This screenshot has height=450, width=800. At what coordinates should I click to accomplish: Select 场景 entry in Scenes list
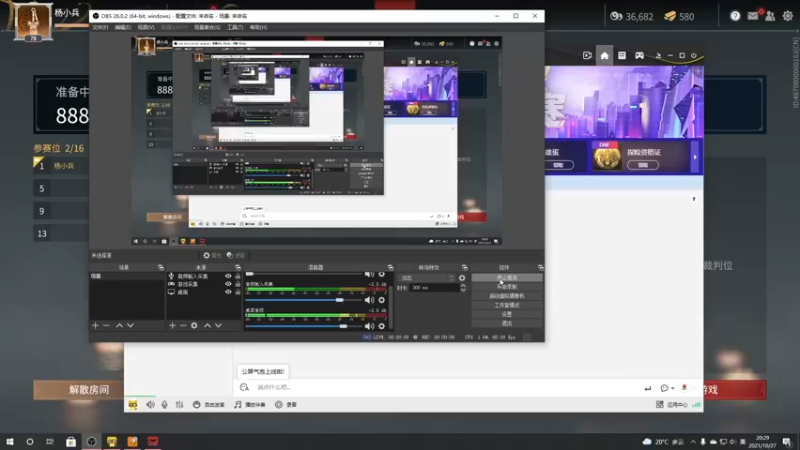coord(127,276)
